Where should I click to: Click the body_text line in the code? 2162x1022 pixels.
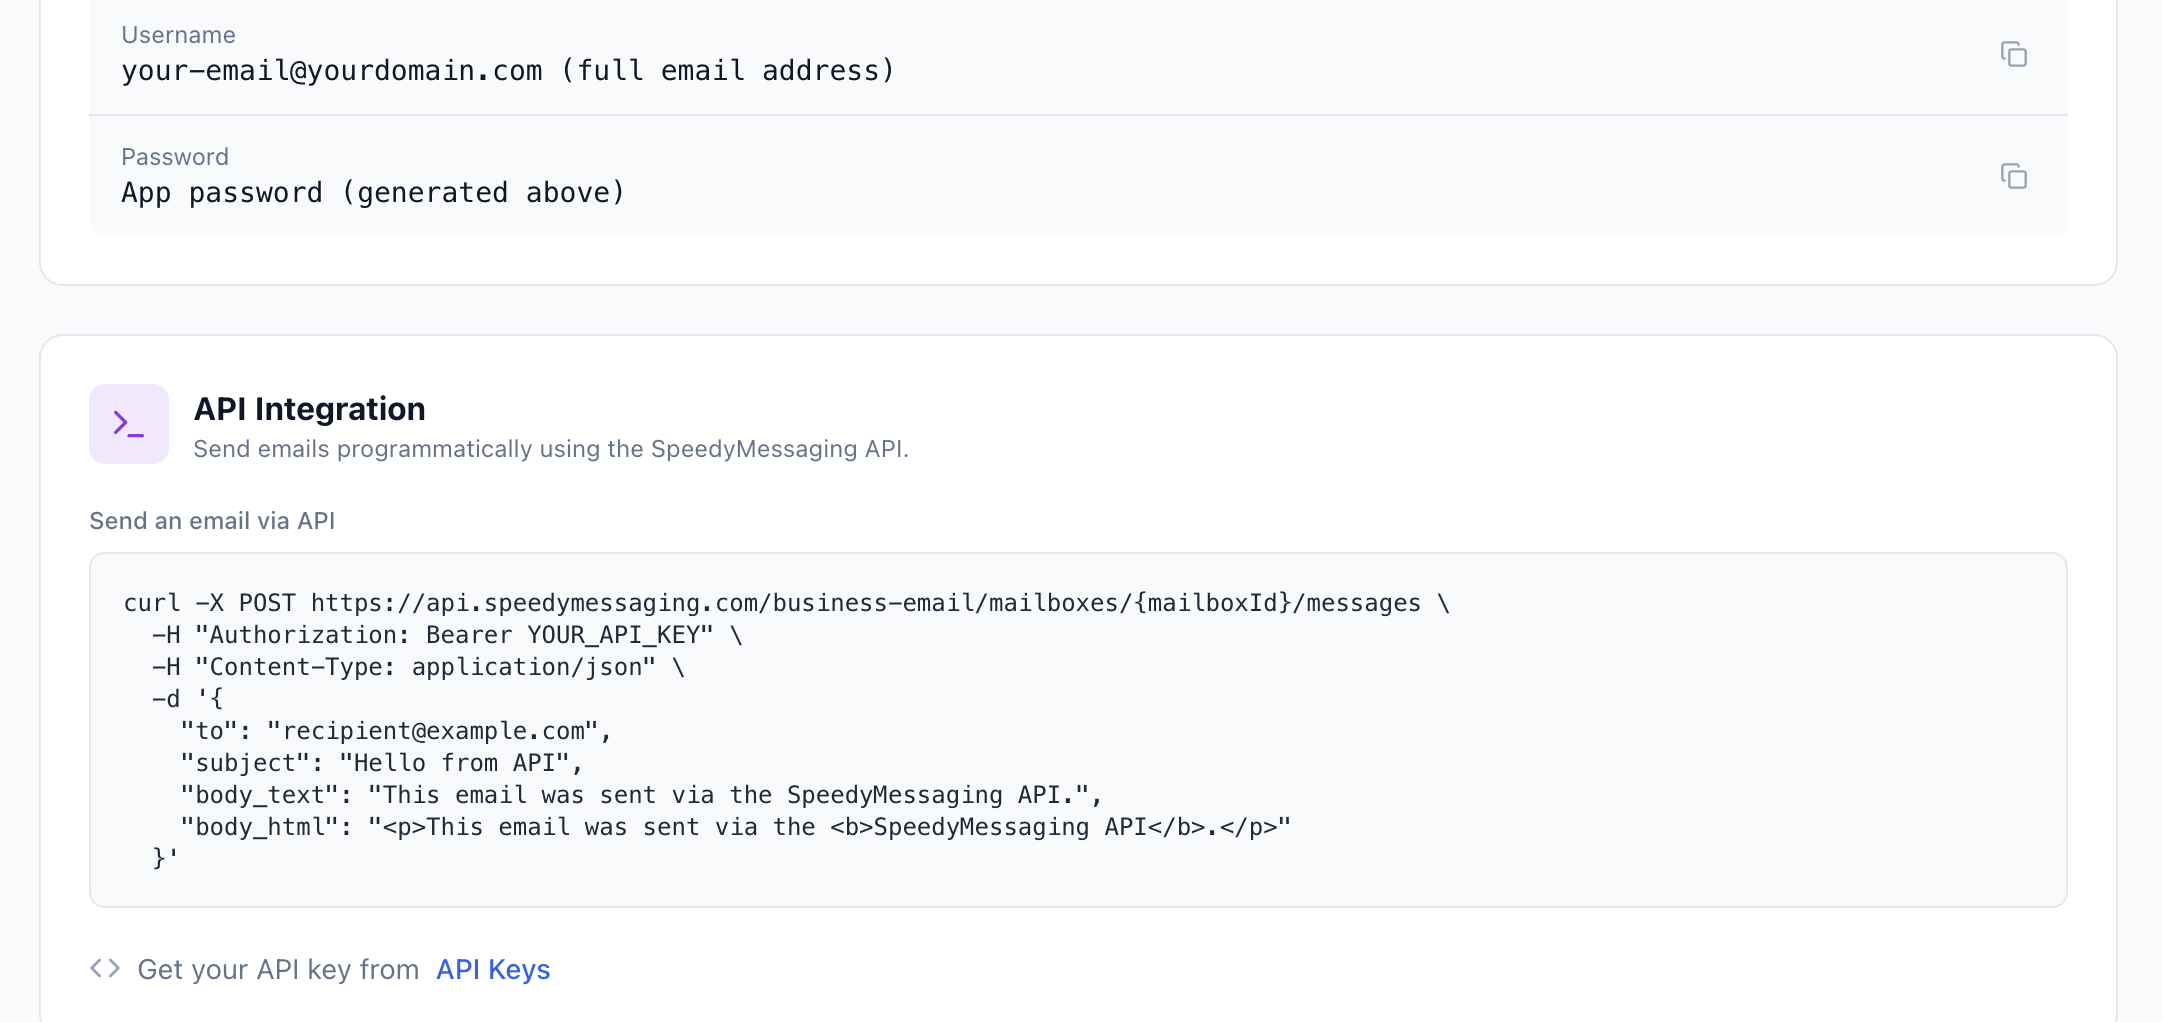641,795
